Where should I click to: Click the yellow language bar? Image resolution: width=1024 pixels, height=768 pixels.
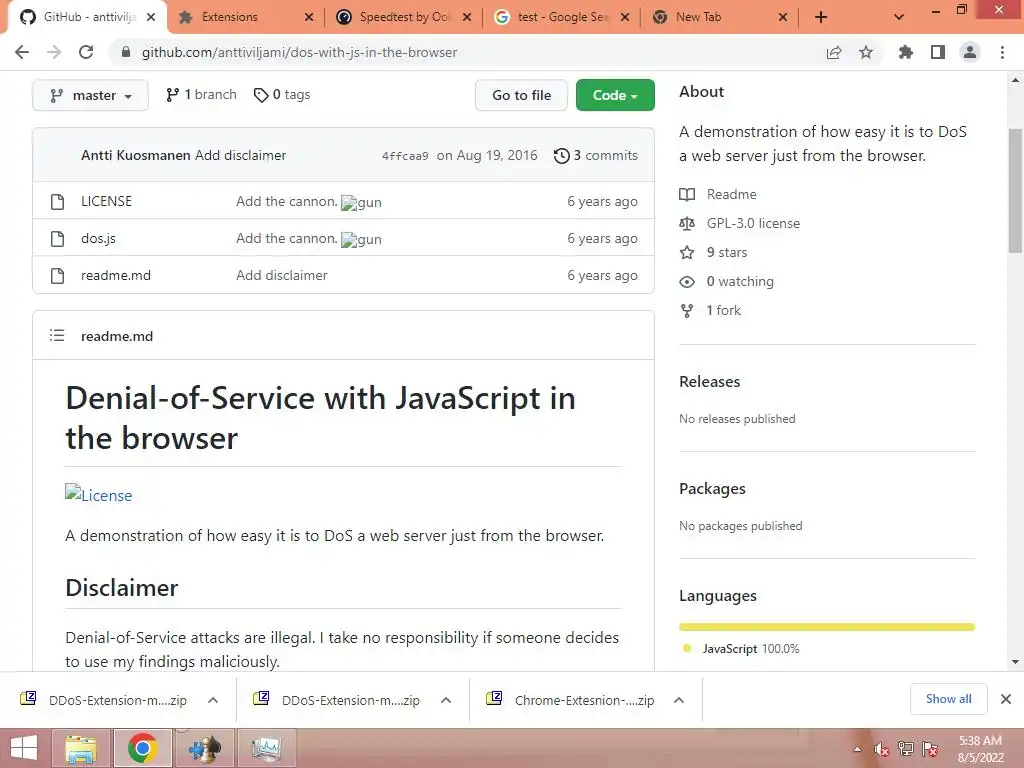(x=827, y=627)
